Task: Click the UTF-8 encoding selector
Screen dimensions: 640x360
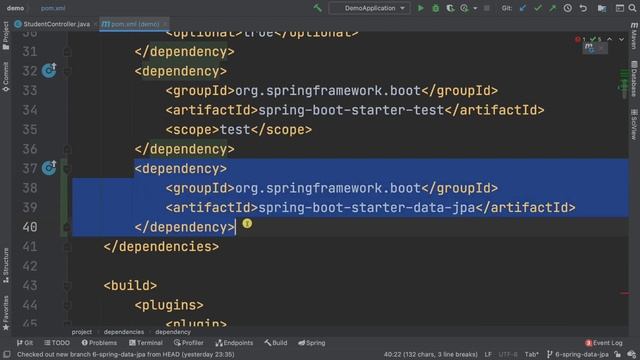Action: (508, 354)
